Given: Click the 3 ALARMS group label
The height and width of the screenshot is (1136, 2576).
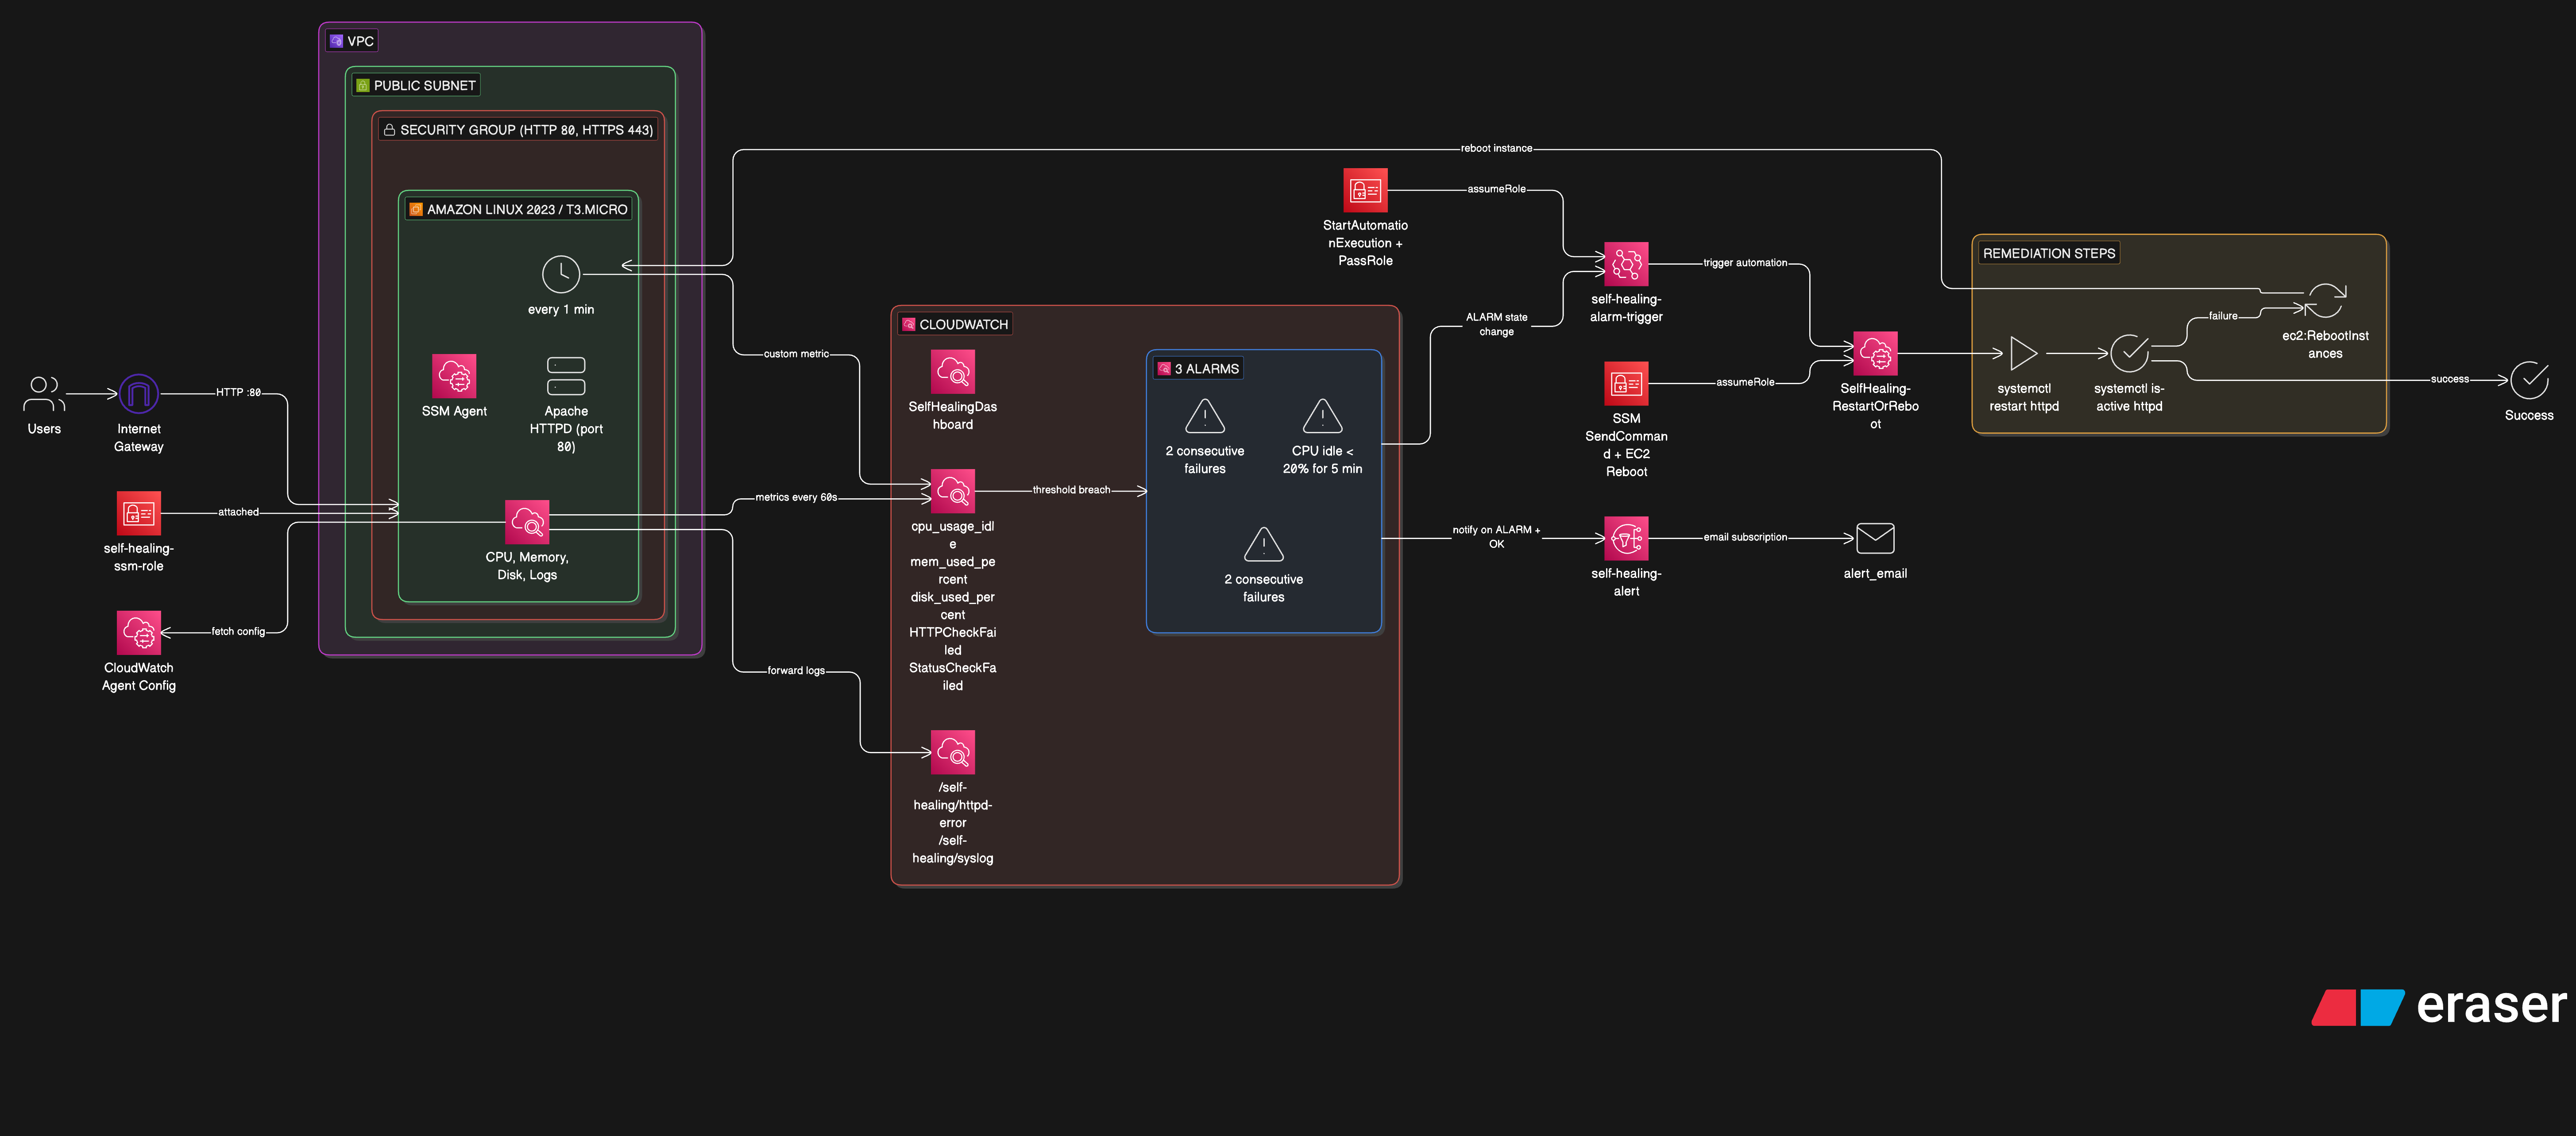Looking at the screenshot, I should tap(1199, 368).
